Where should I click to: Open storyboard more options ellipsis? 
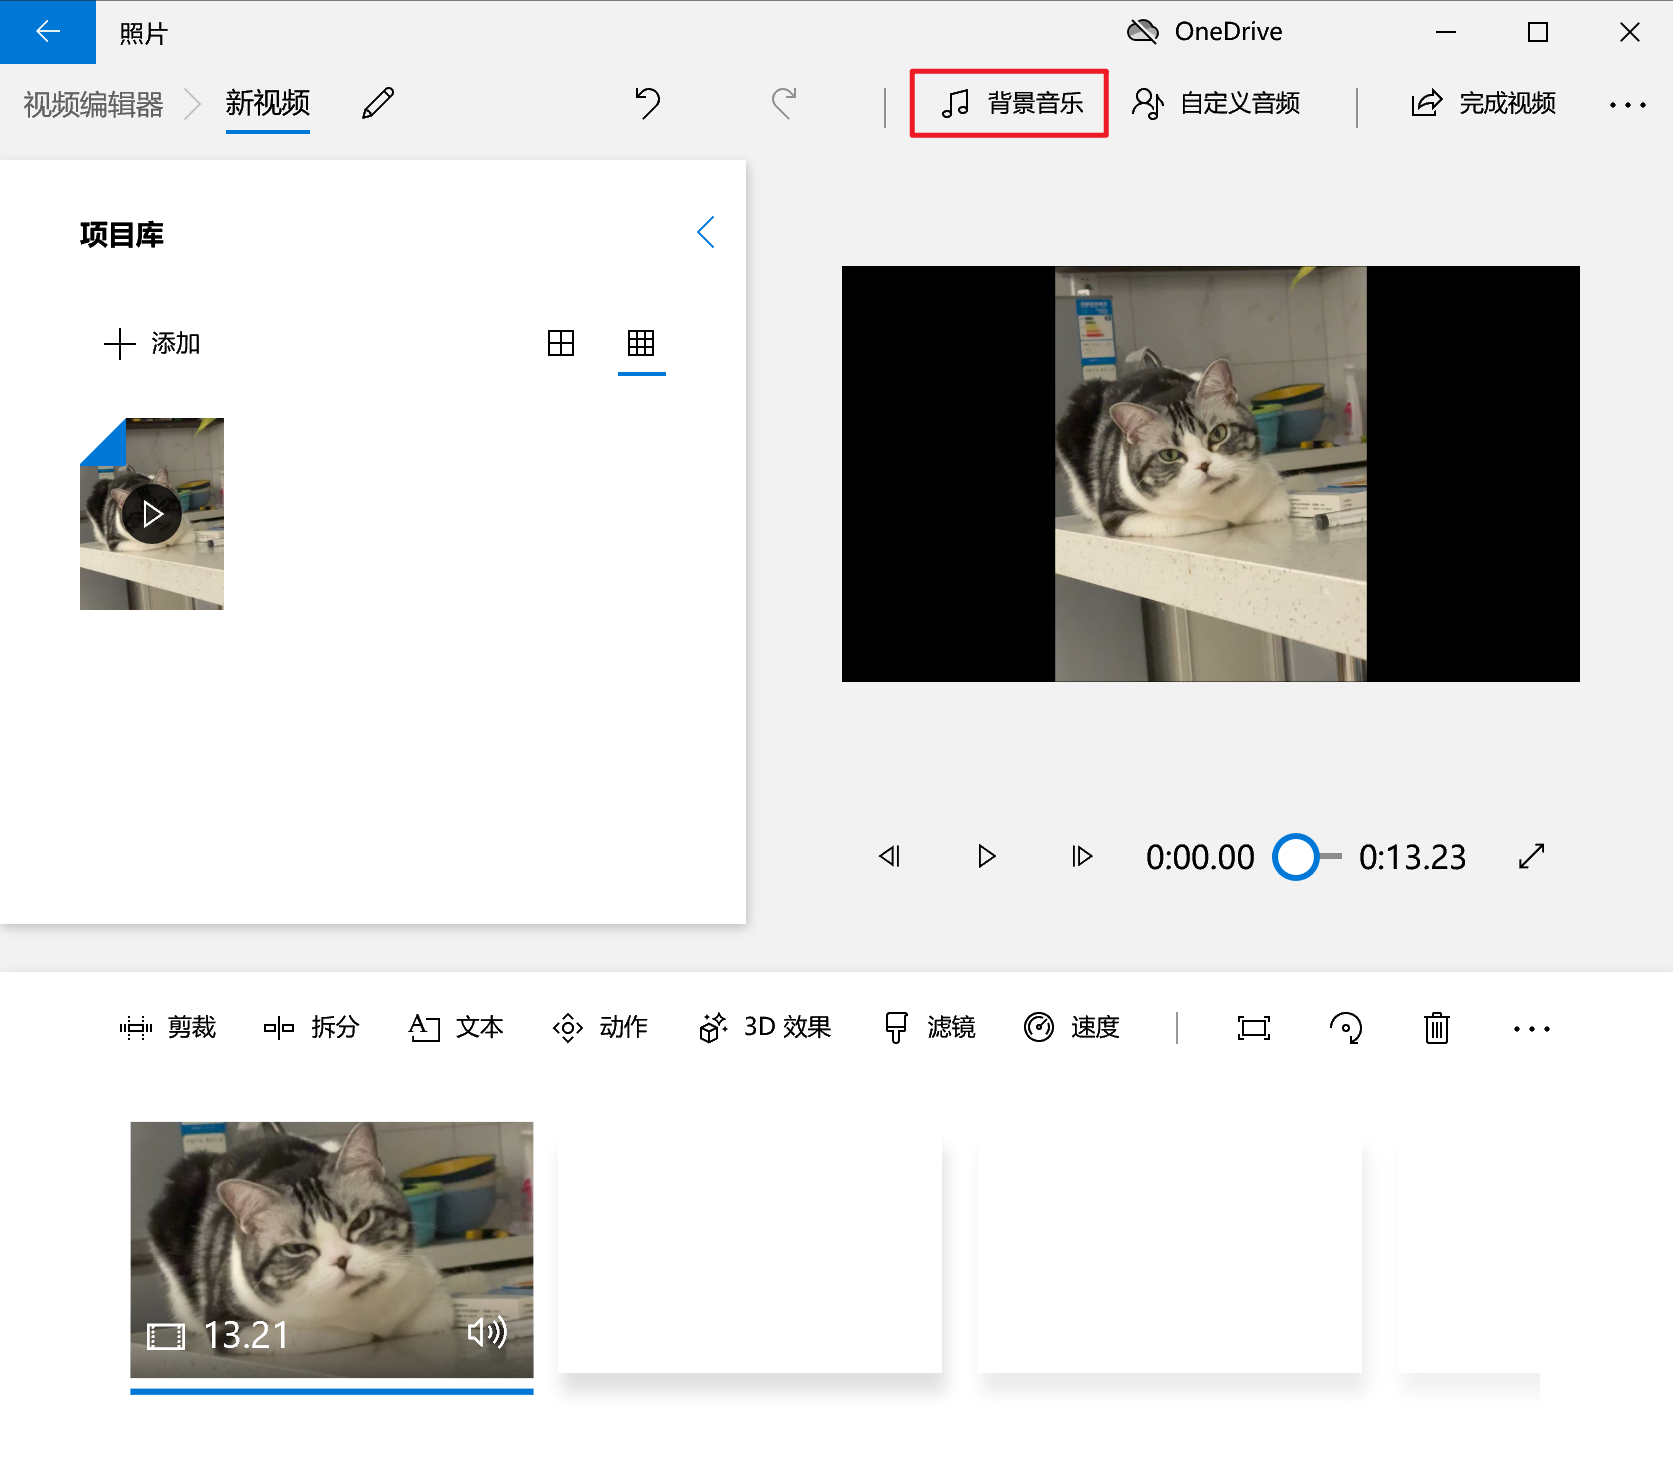pyautogui.click(x=1531, y=1029)
